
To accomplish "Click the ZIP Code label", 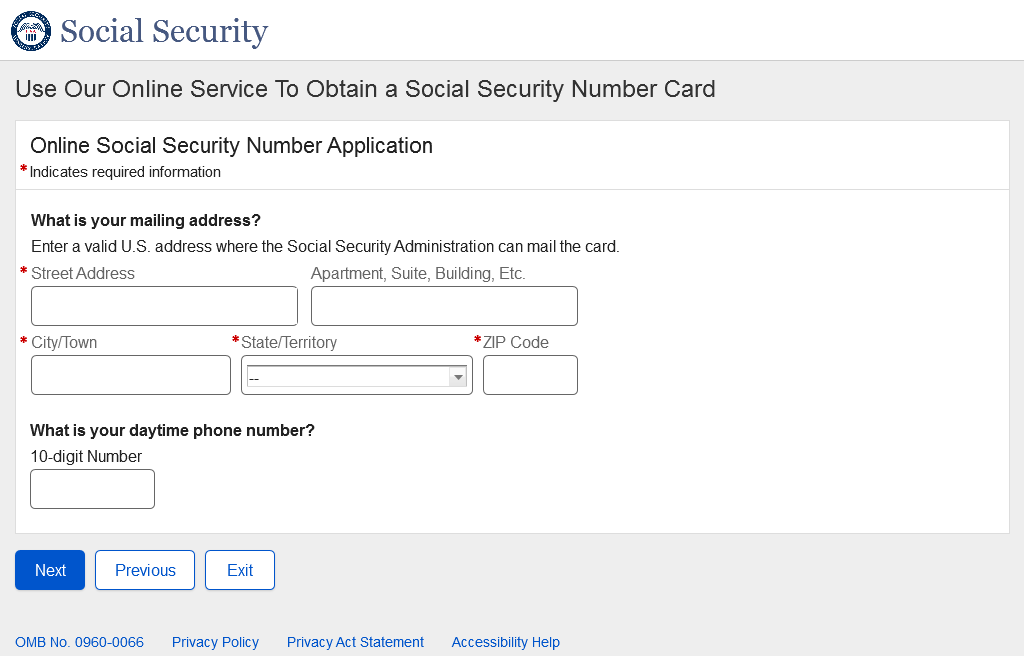I will pos(516,342).
